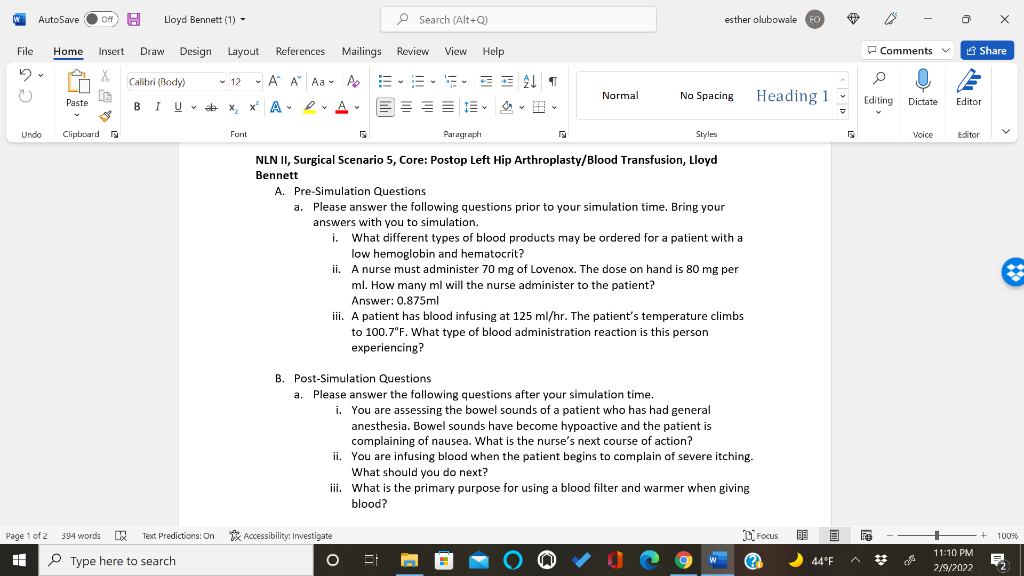Screen dimensions: 1024x576
Task: Apply yellow text highlight color
Action: pos(310,107)
